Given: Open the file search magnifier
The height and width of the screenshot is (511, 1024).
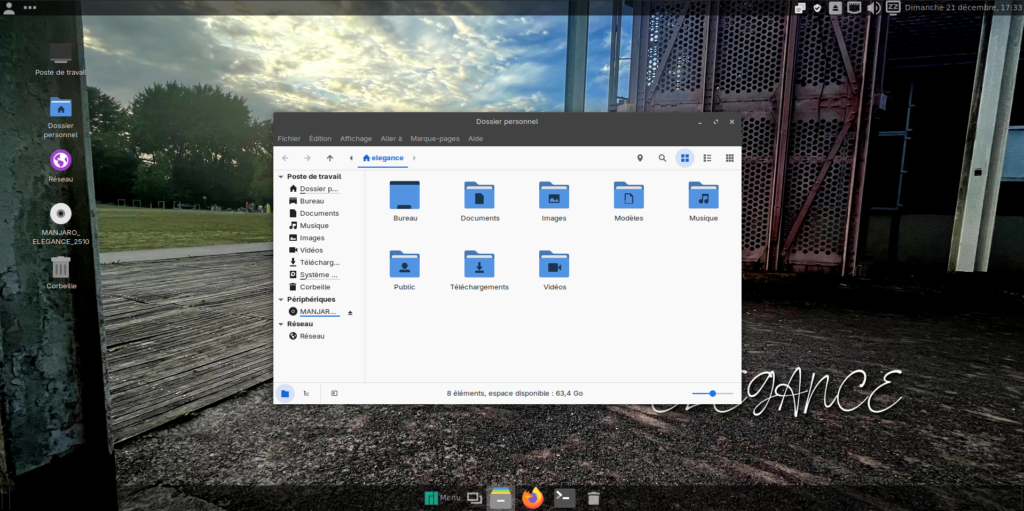Looking at the screenshot, I should click(662, 158).
